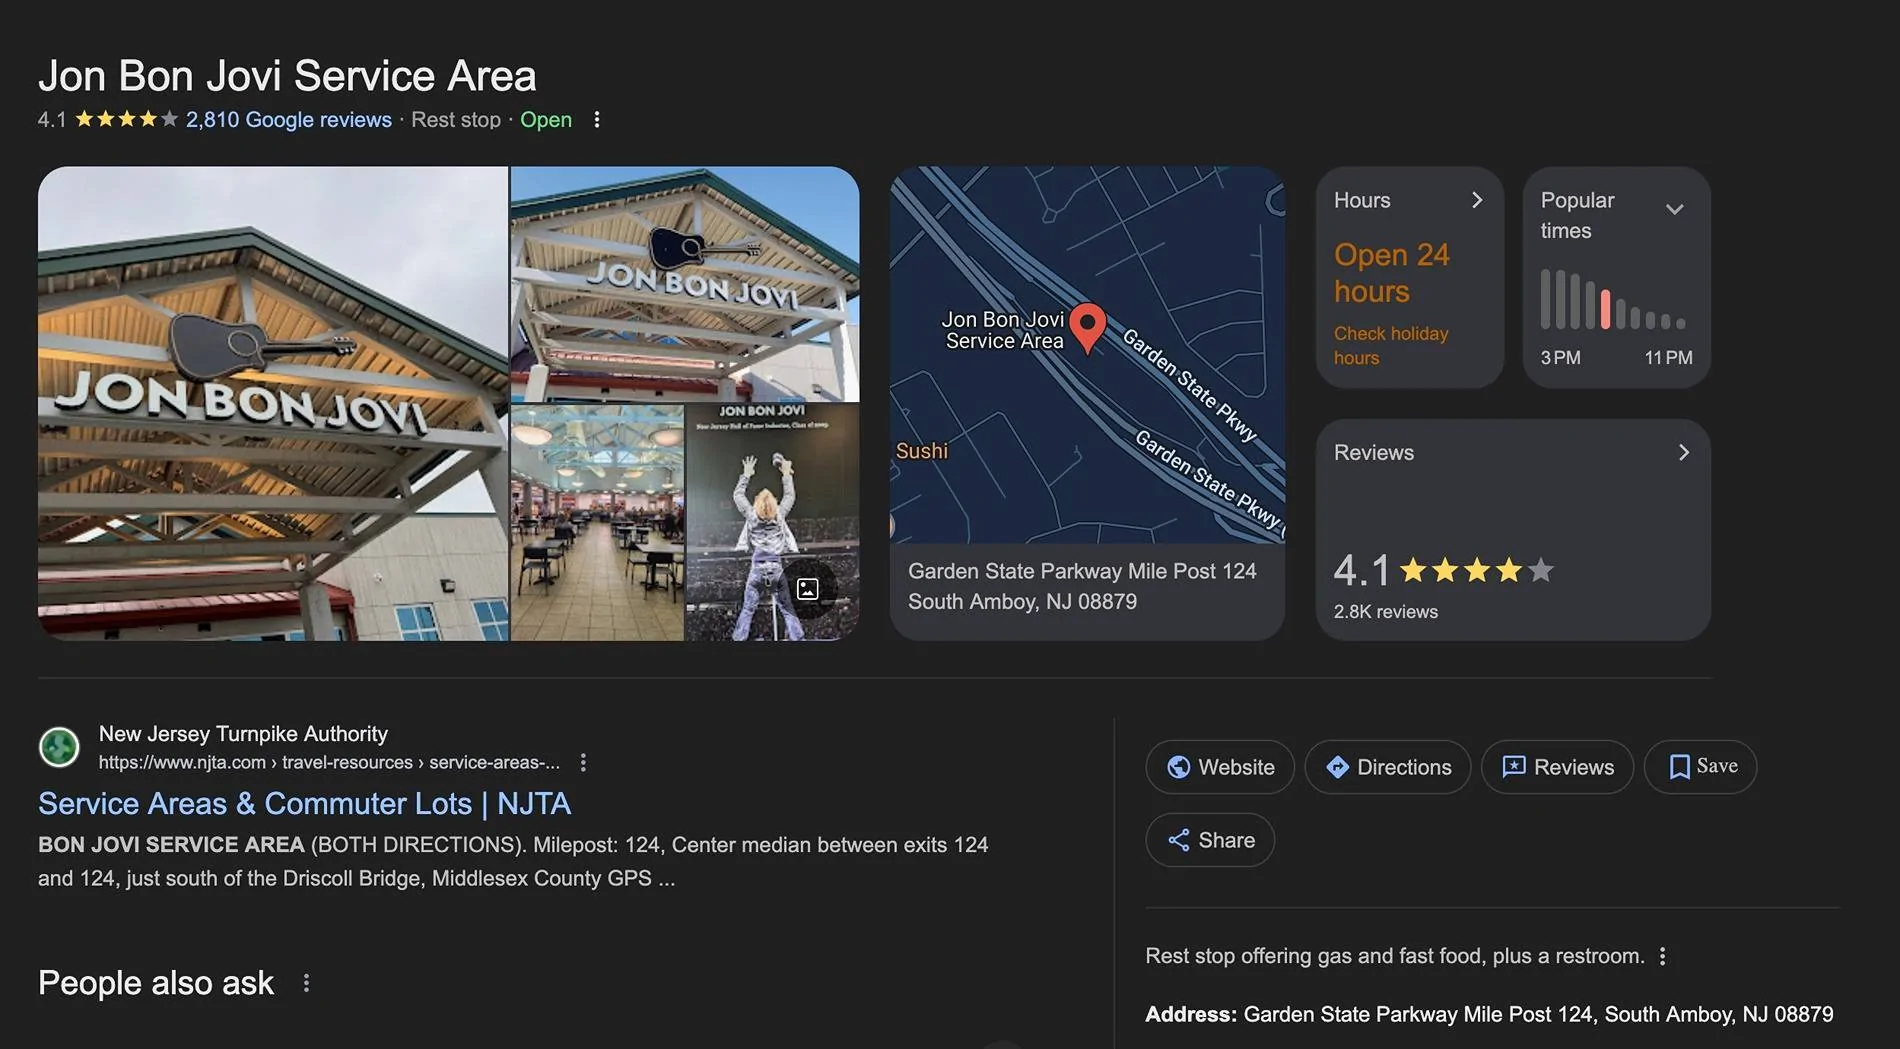Open the Reviews button

pyautogui.click(x=1558, y=767)
